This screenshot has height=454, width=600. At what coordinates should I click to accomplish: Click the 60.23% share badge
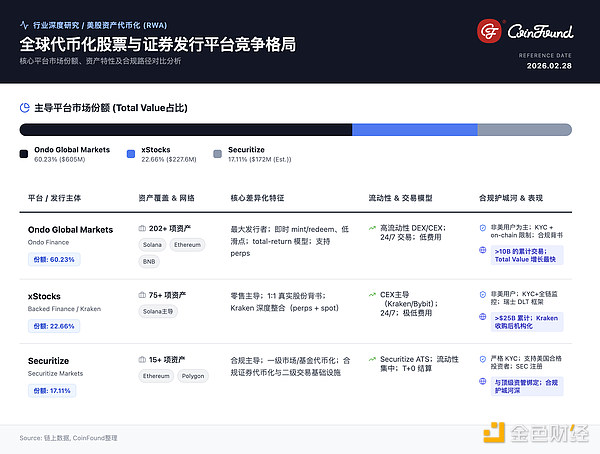[54, 259]
